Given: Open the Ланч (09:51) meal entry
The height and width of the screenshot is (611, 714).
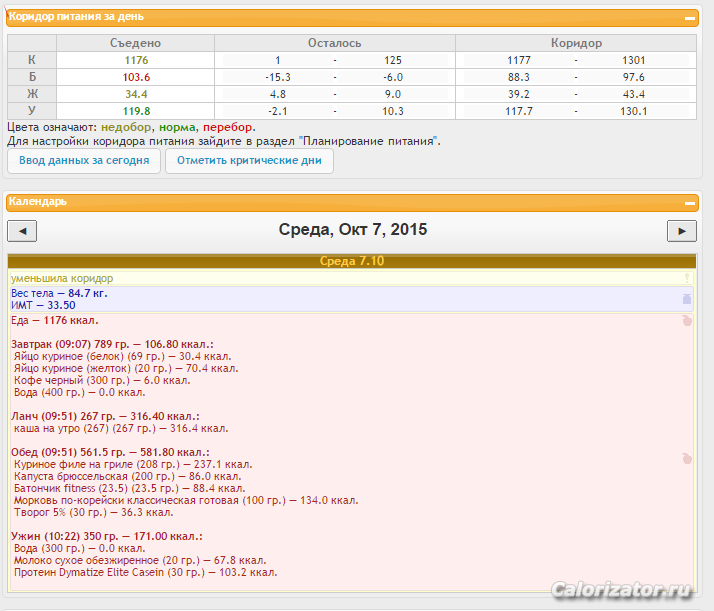Looking at the screenshot, I should pos(105,416).
